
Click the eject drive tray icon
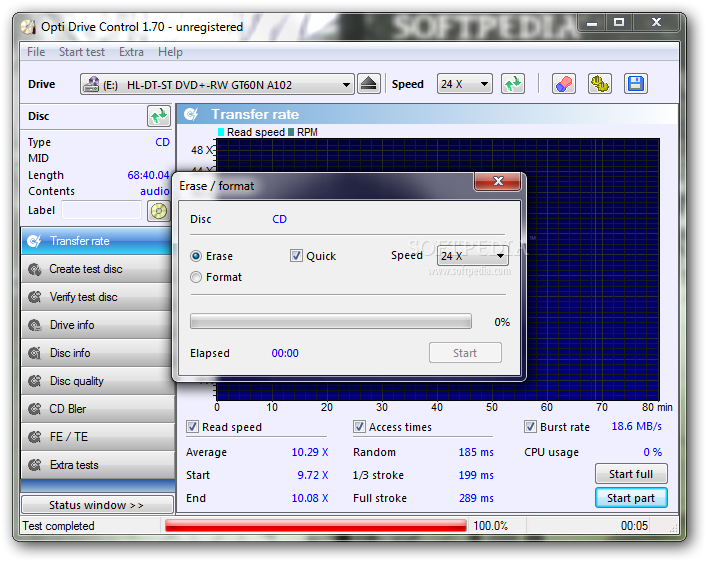(x=369, y=84)
